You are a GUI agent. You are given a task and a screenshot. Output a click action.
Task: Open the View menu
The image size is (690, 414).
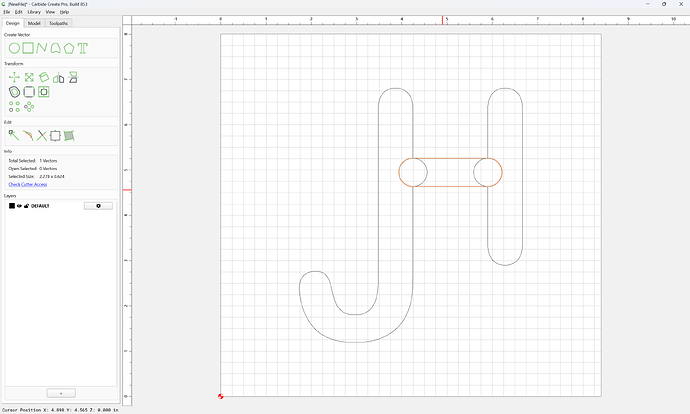coord(50,12)
